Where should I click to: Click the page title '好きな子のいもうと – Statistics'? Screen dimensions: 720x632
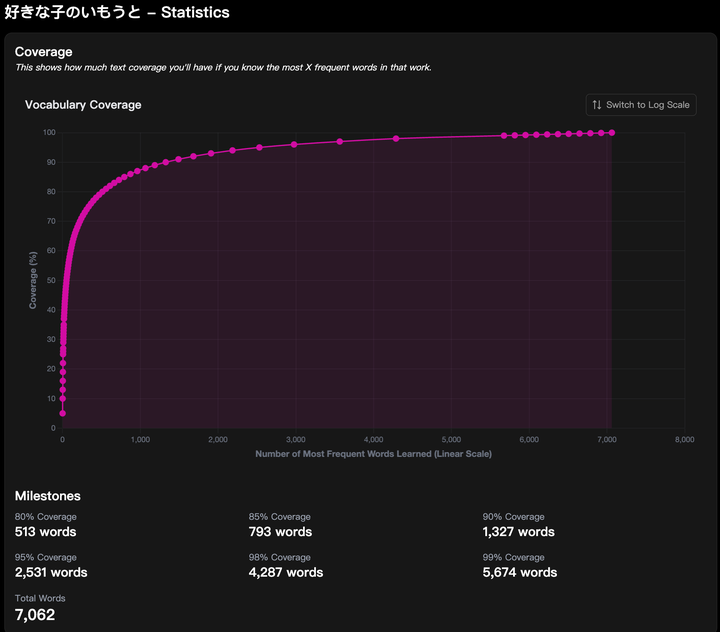point(117,12)
